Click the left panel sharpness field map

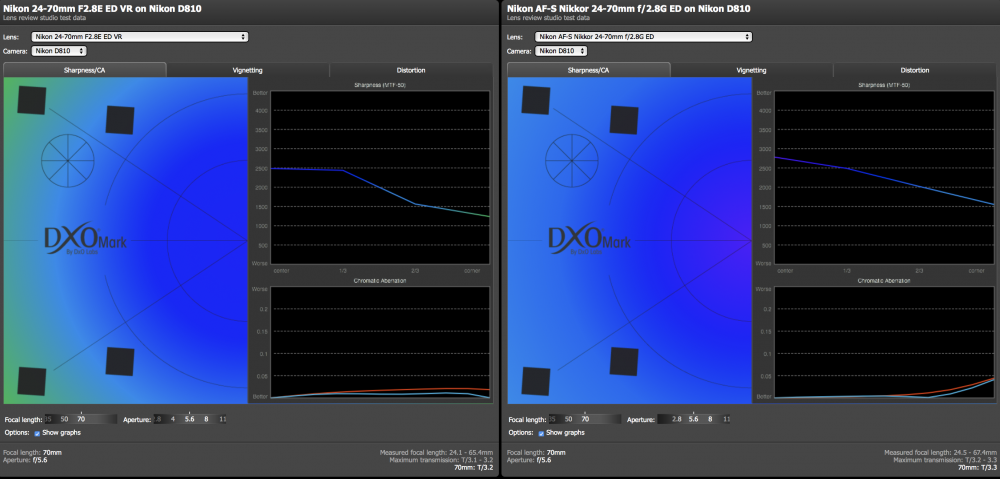(126, 240)
